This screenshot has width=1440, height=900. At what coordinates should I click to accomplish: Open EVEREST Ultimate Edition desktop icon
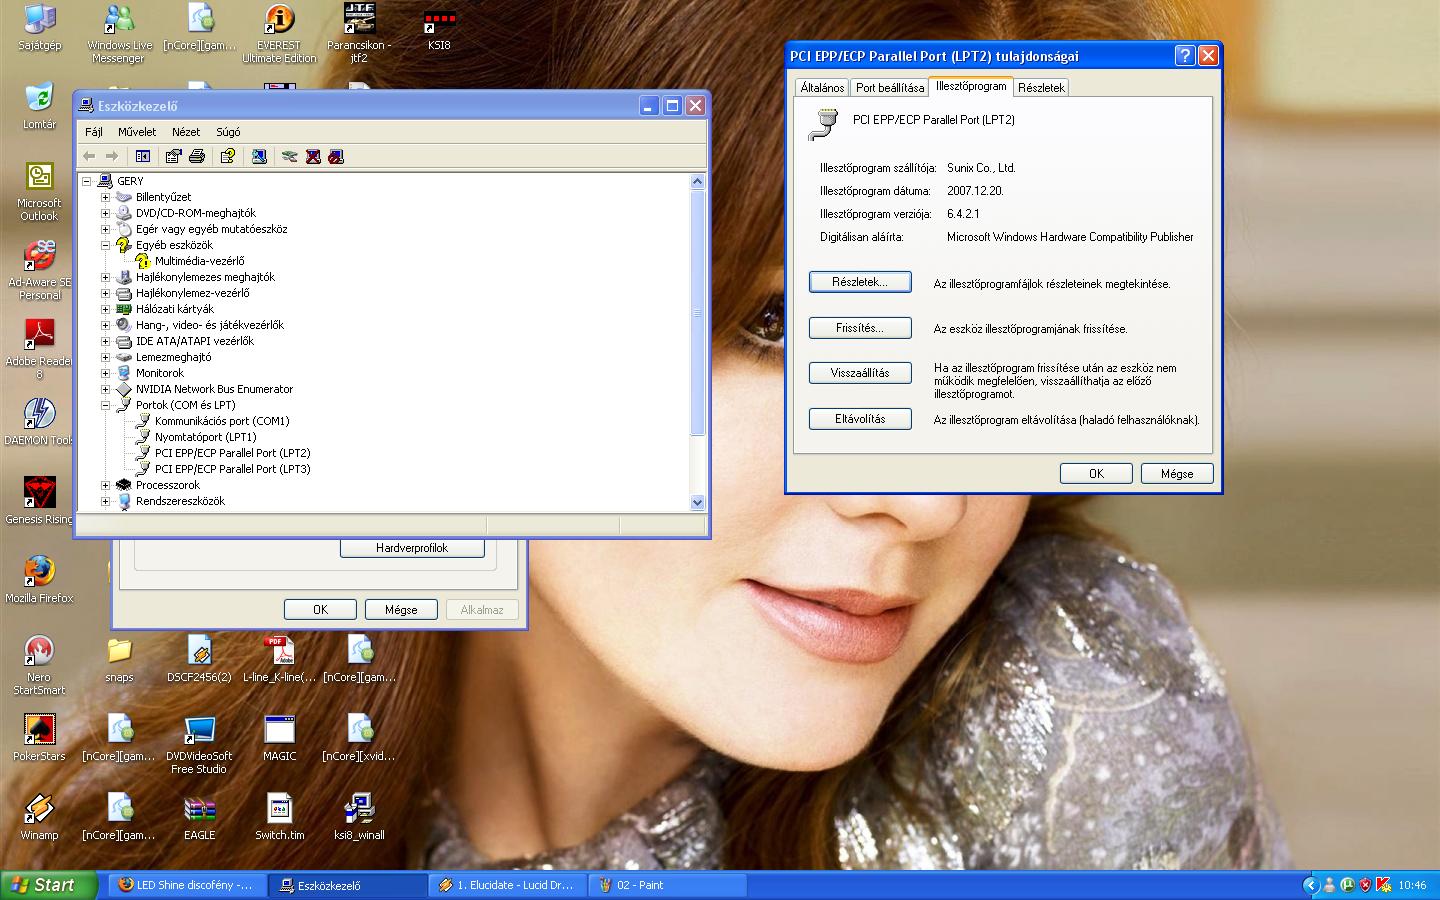coord(279,34)
